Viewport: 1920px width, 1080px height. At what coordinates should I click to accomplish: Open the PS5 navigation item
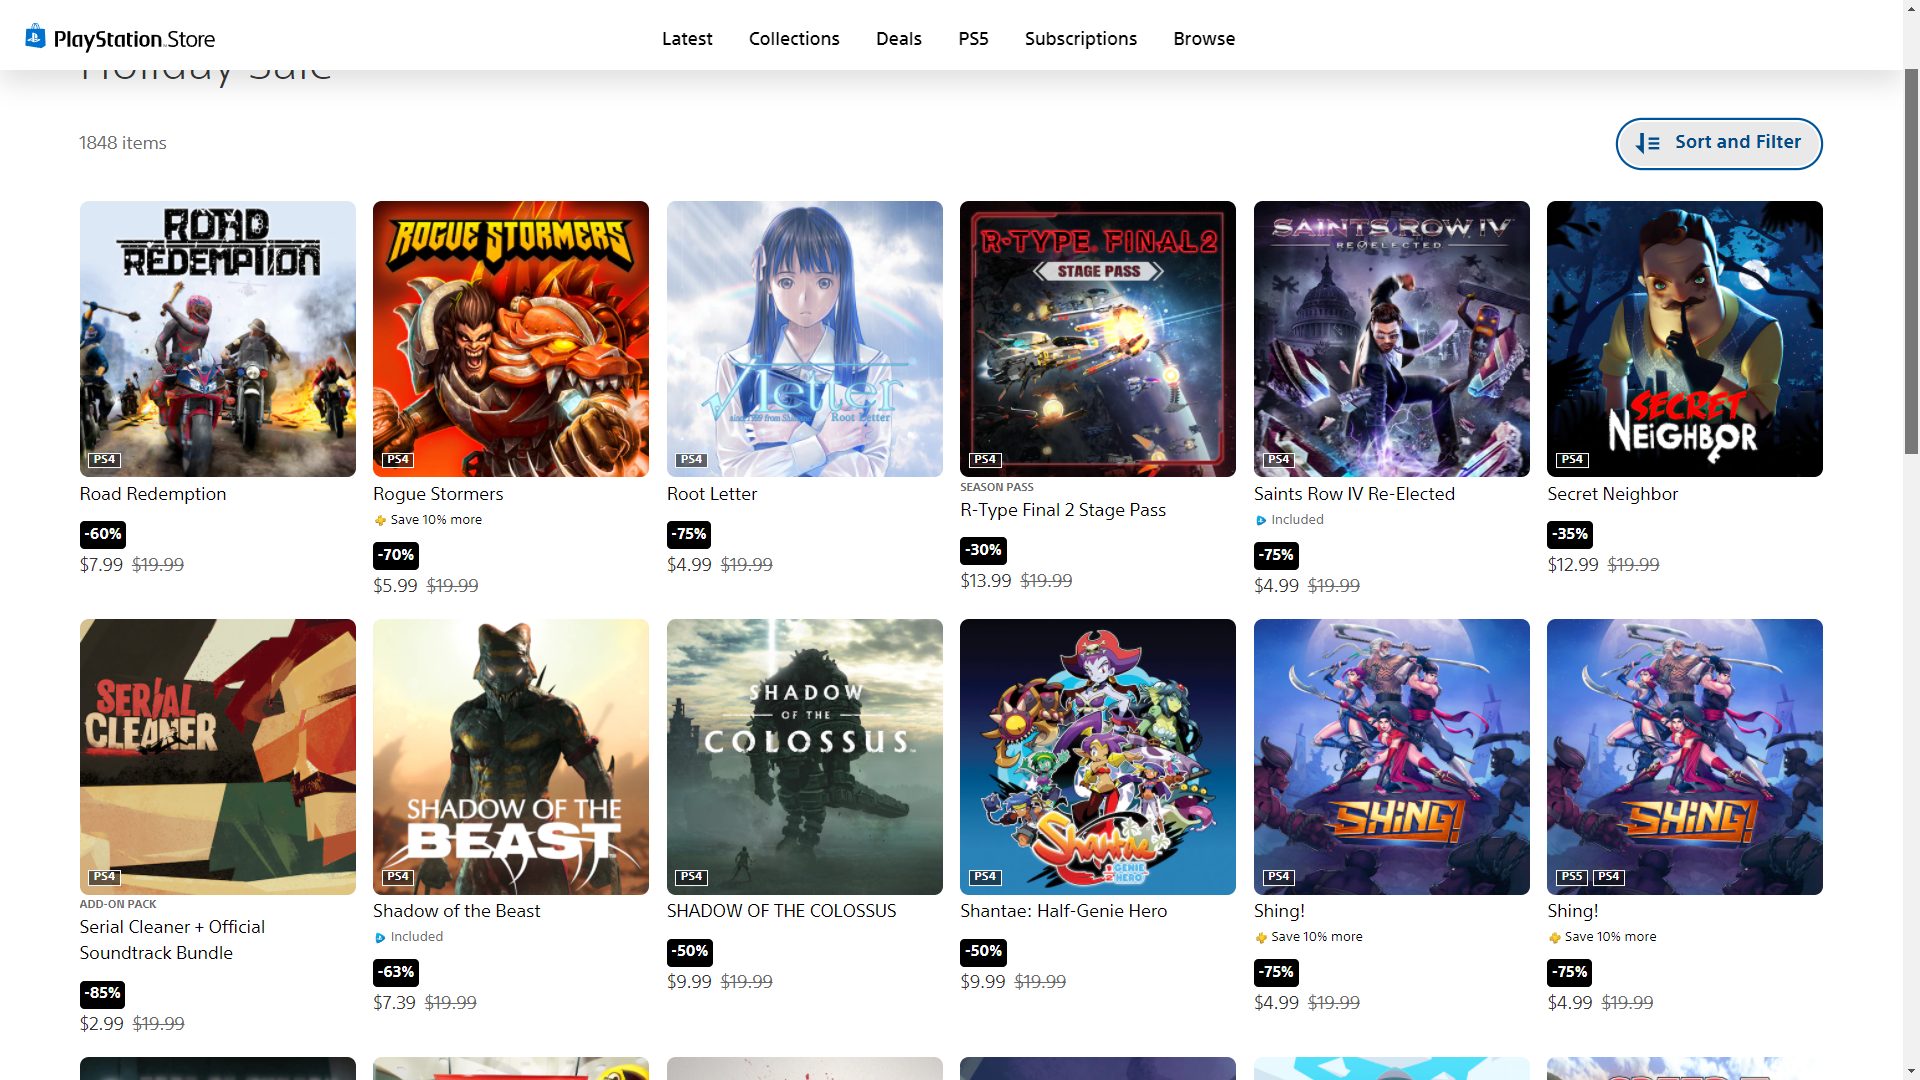coord(973,39)
